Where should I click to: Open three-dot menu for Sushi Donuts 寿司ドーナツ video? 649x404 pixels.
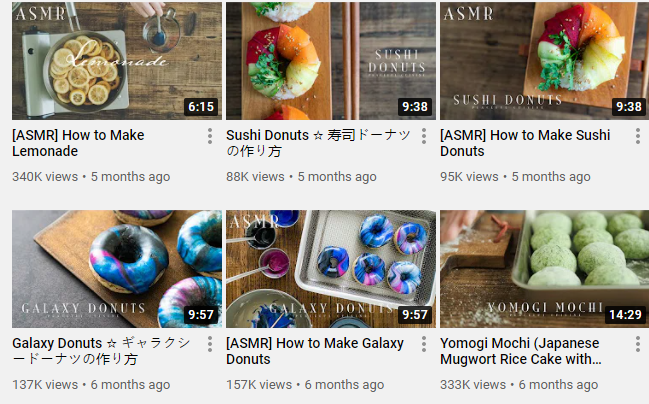424,136
